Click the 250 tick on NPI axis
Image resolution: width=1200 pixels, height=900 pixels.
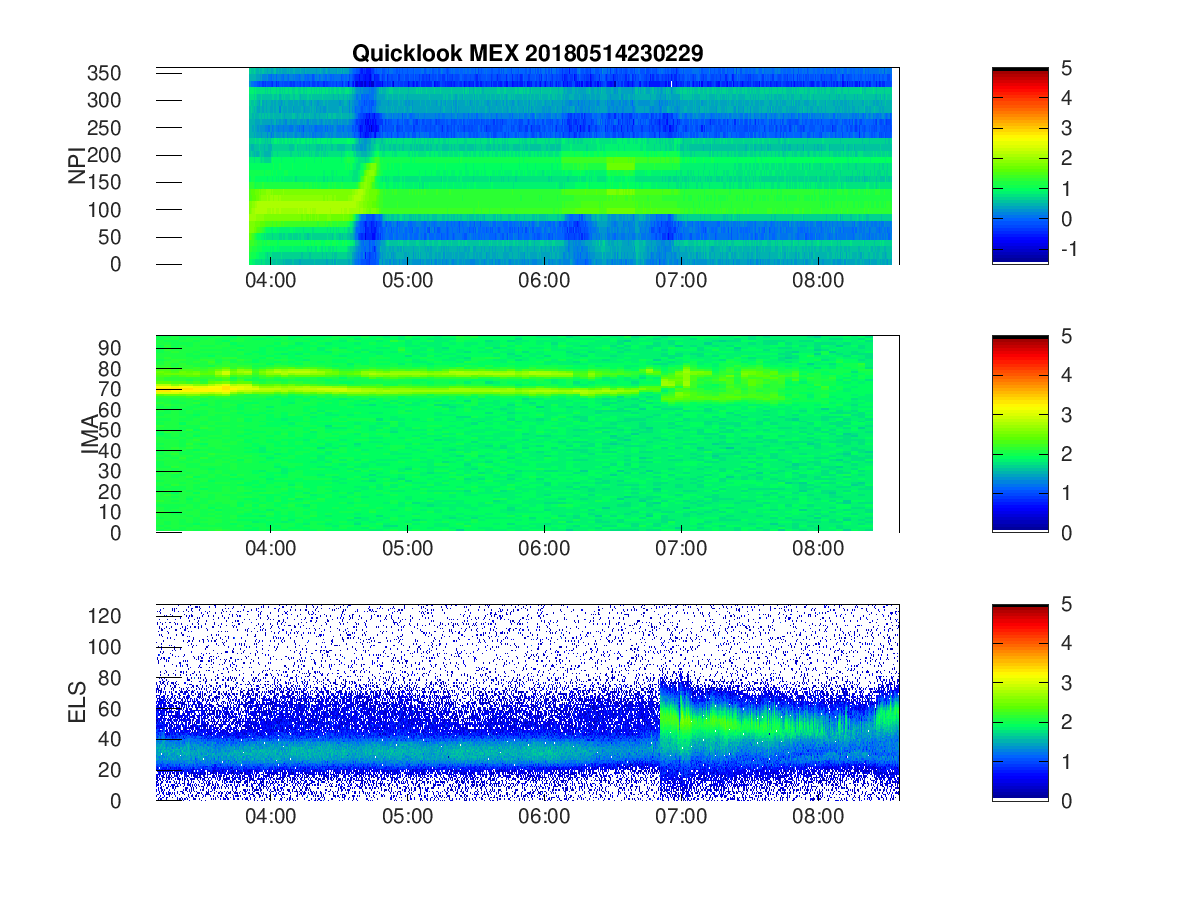104,128
